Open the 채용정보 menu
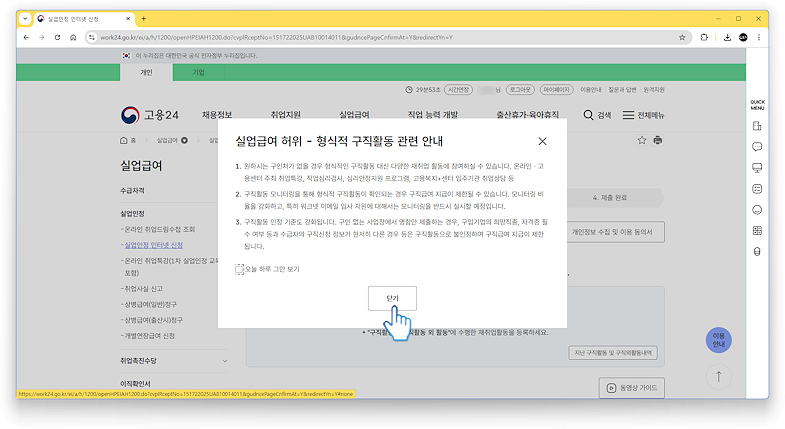 217,115
